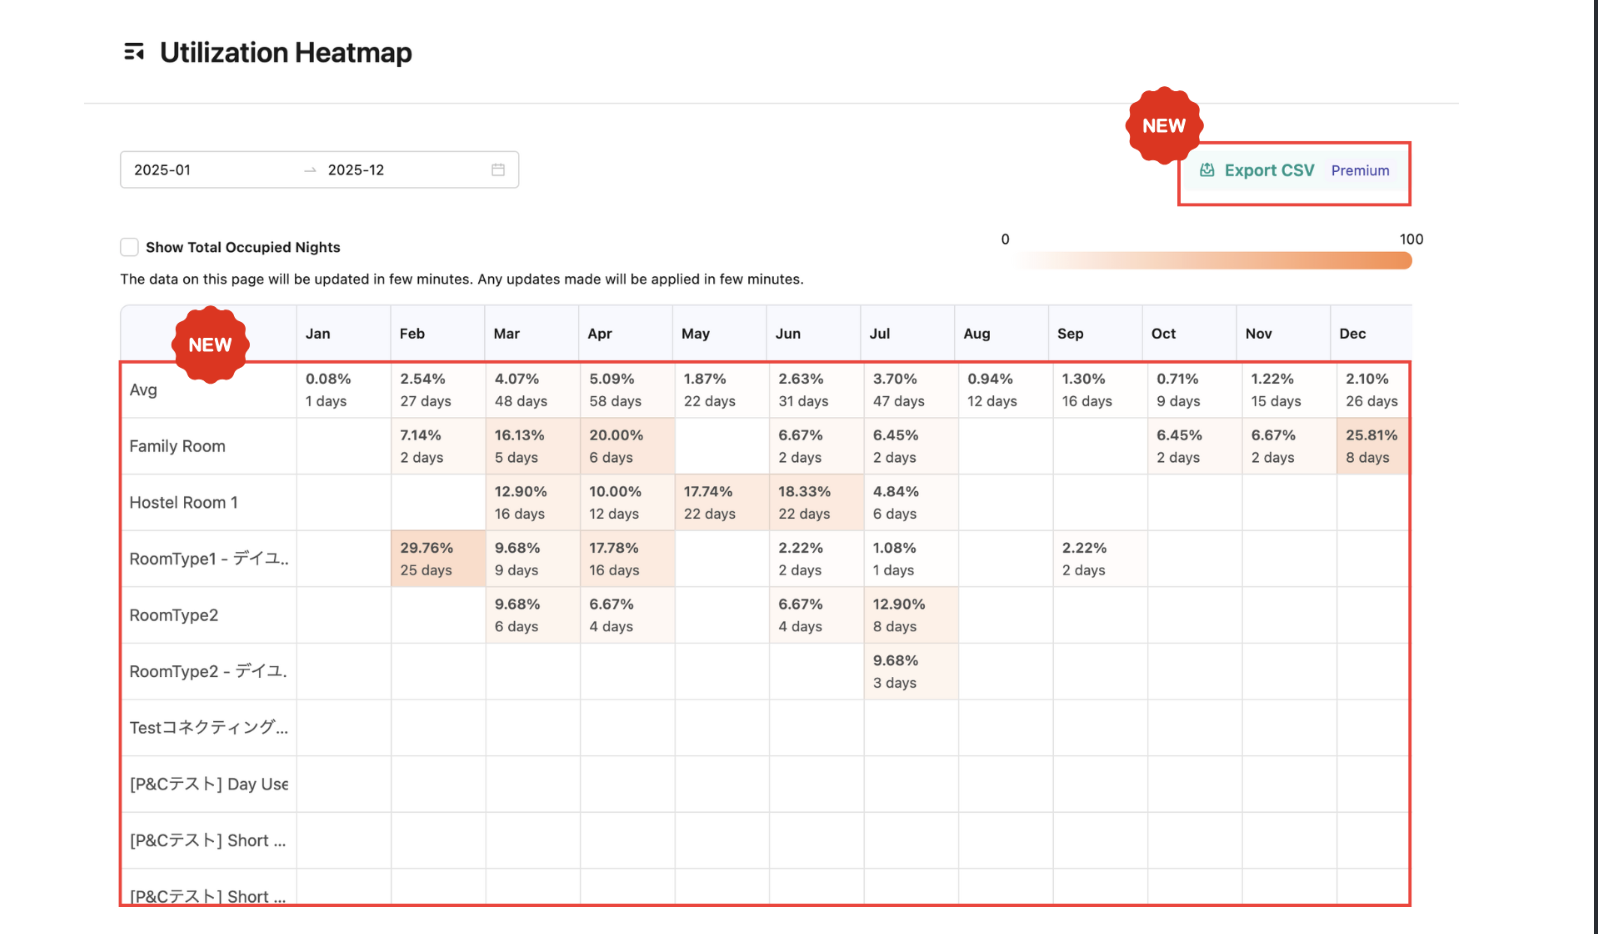Select the Jan column header
The height and width of the screenshot is (934, 1598).
[343, 334]
